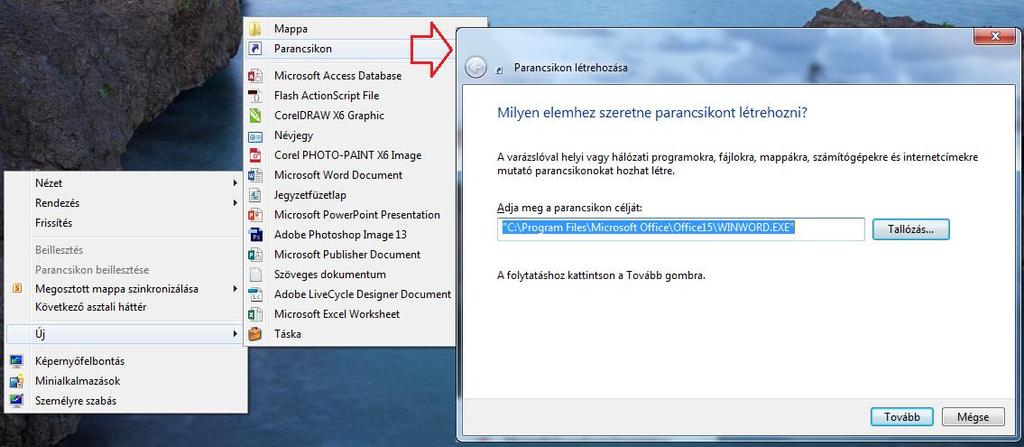Click the shortcut target path field
1024x447 pixels.
680,229
